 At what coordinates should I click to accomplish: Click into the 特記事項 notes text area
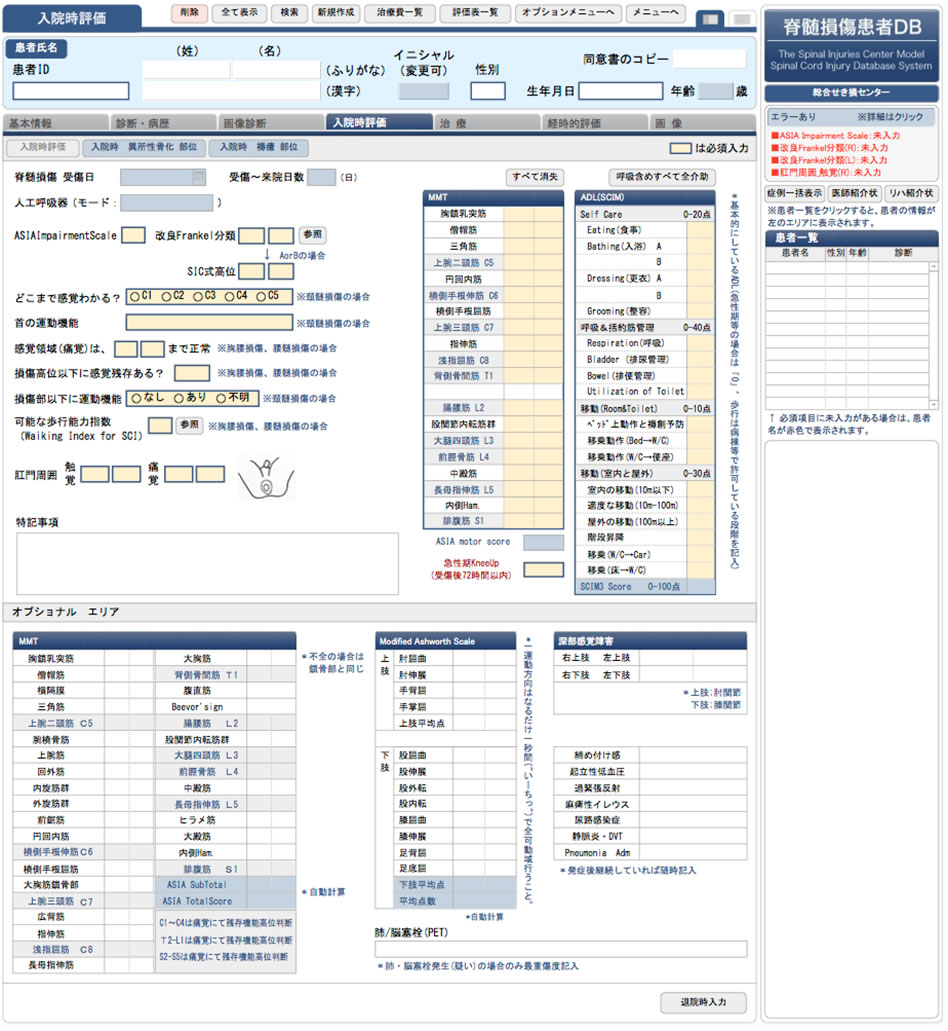[207, 563]
